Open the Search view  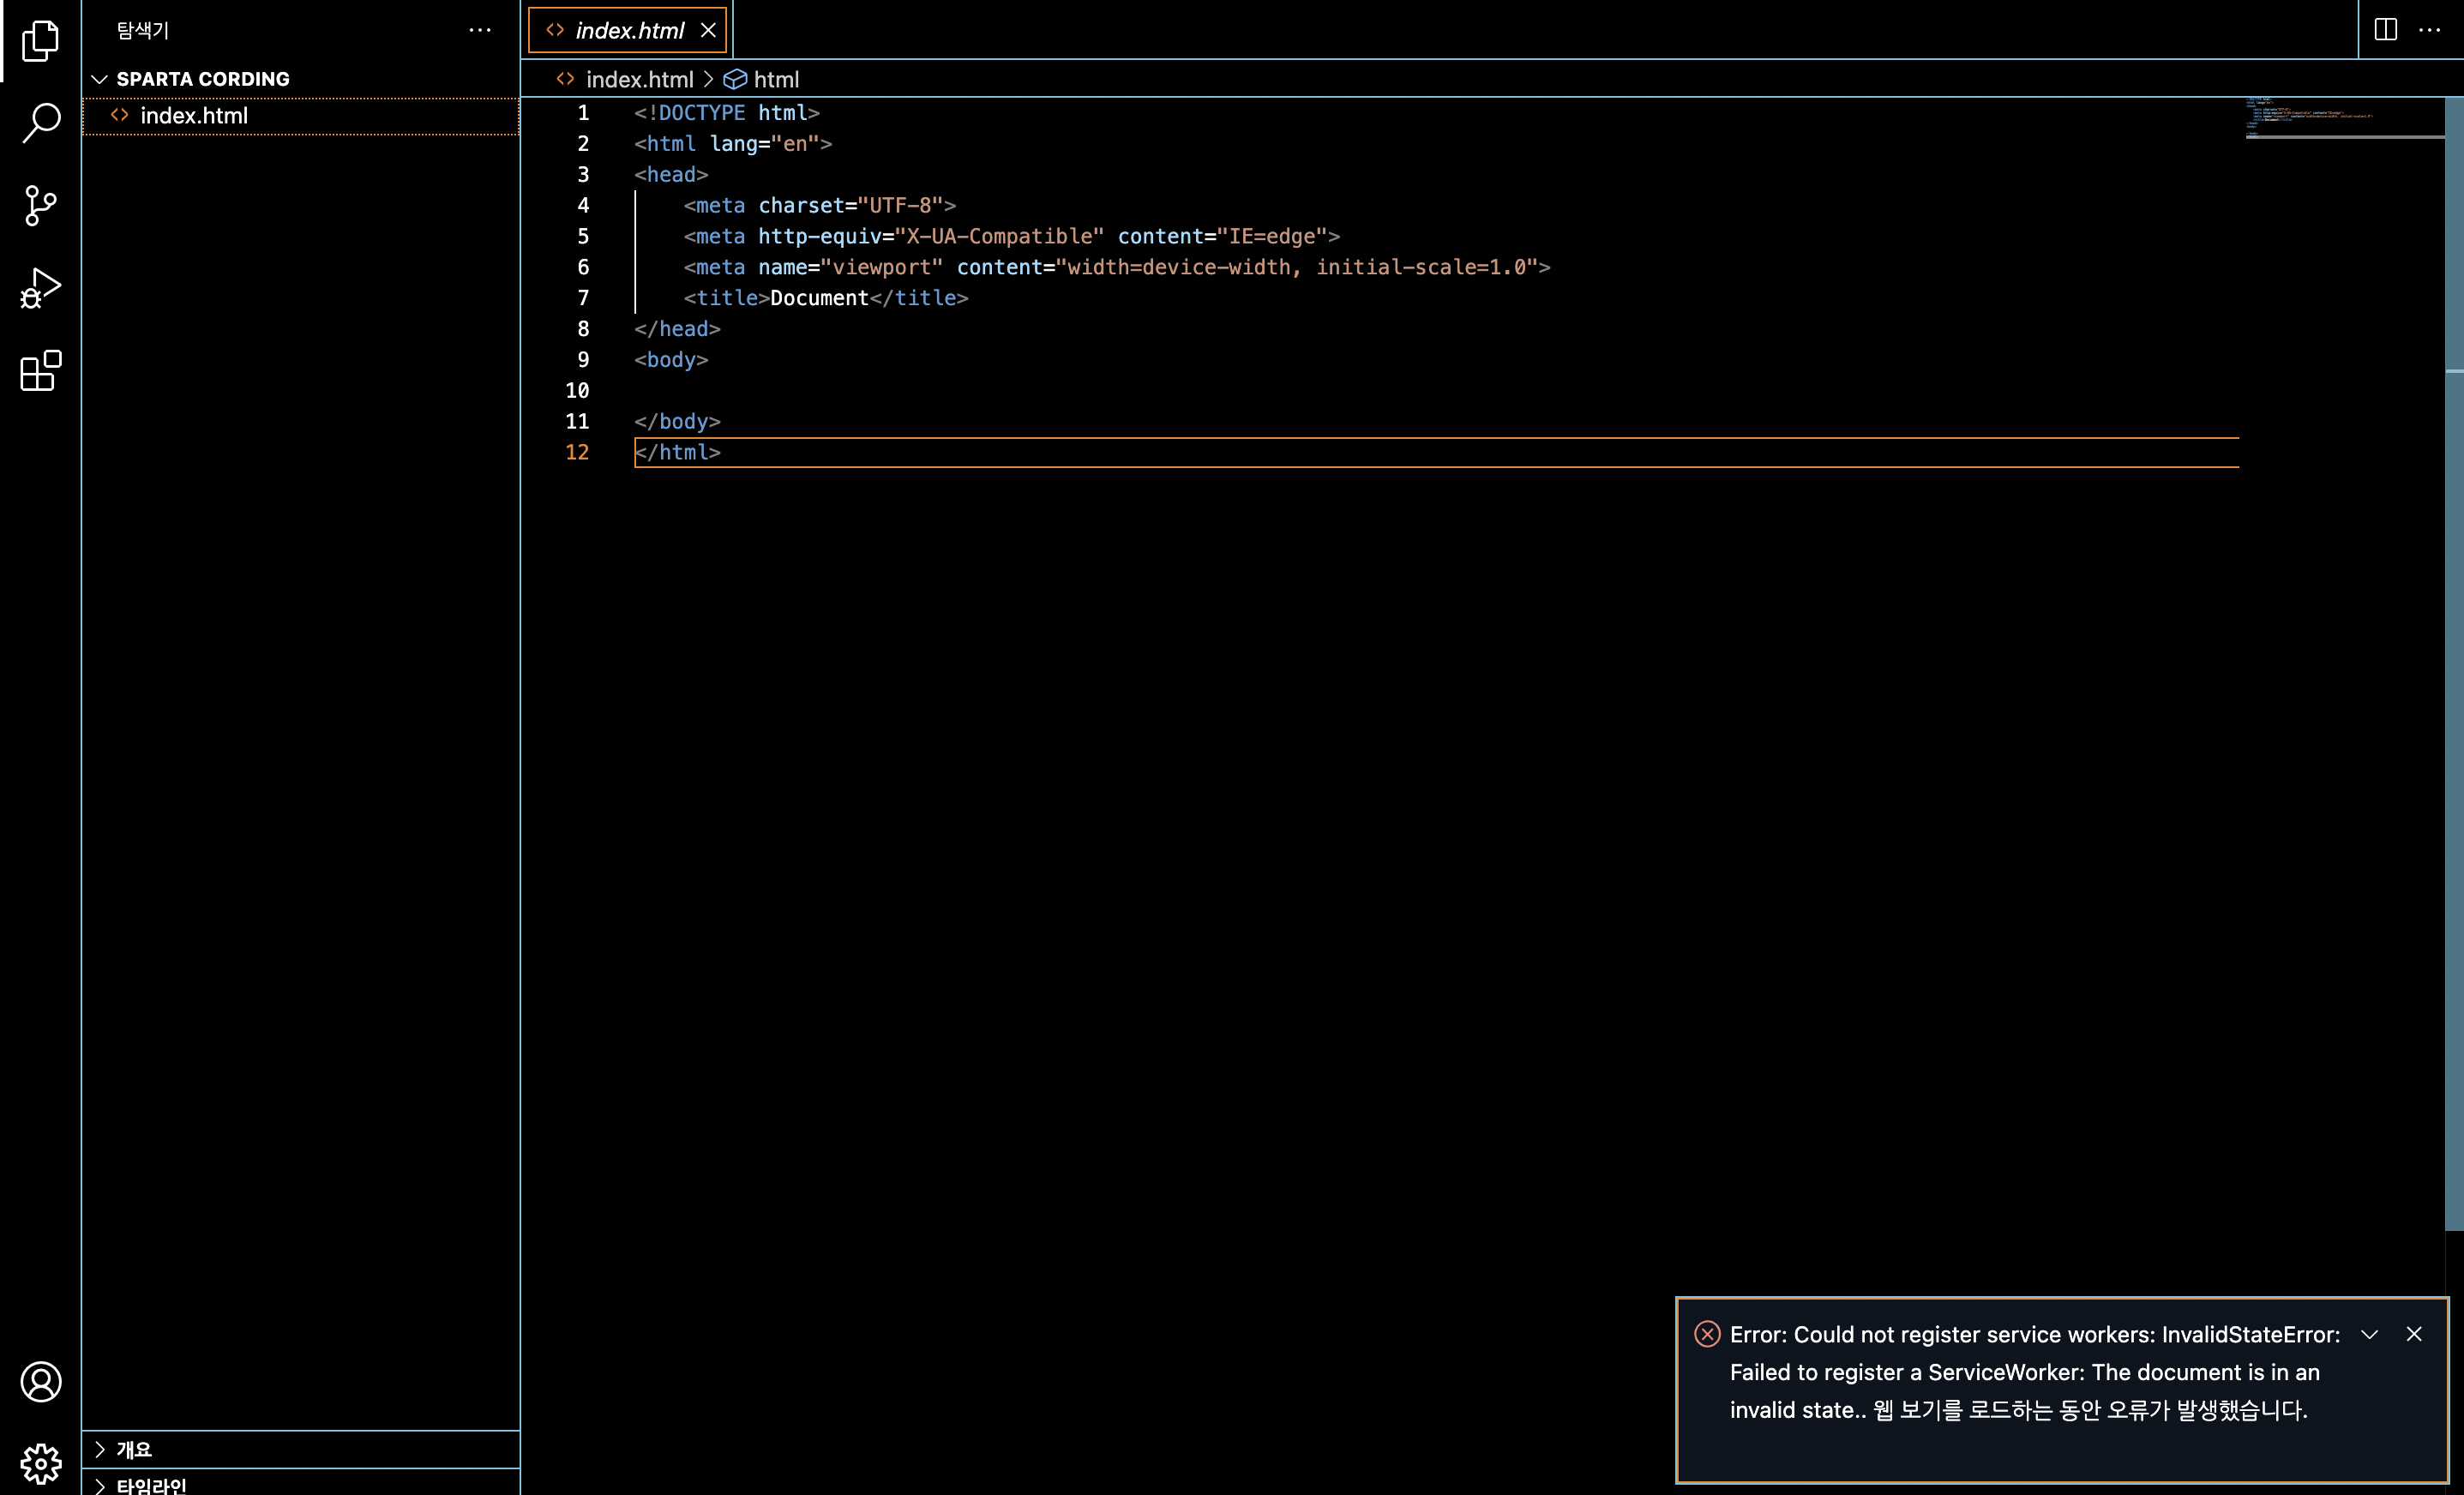pyautogui.click(x=40, y=122)
